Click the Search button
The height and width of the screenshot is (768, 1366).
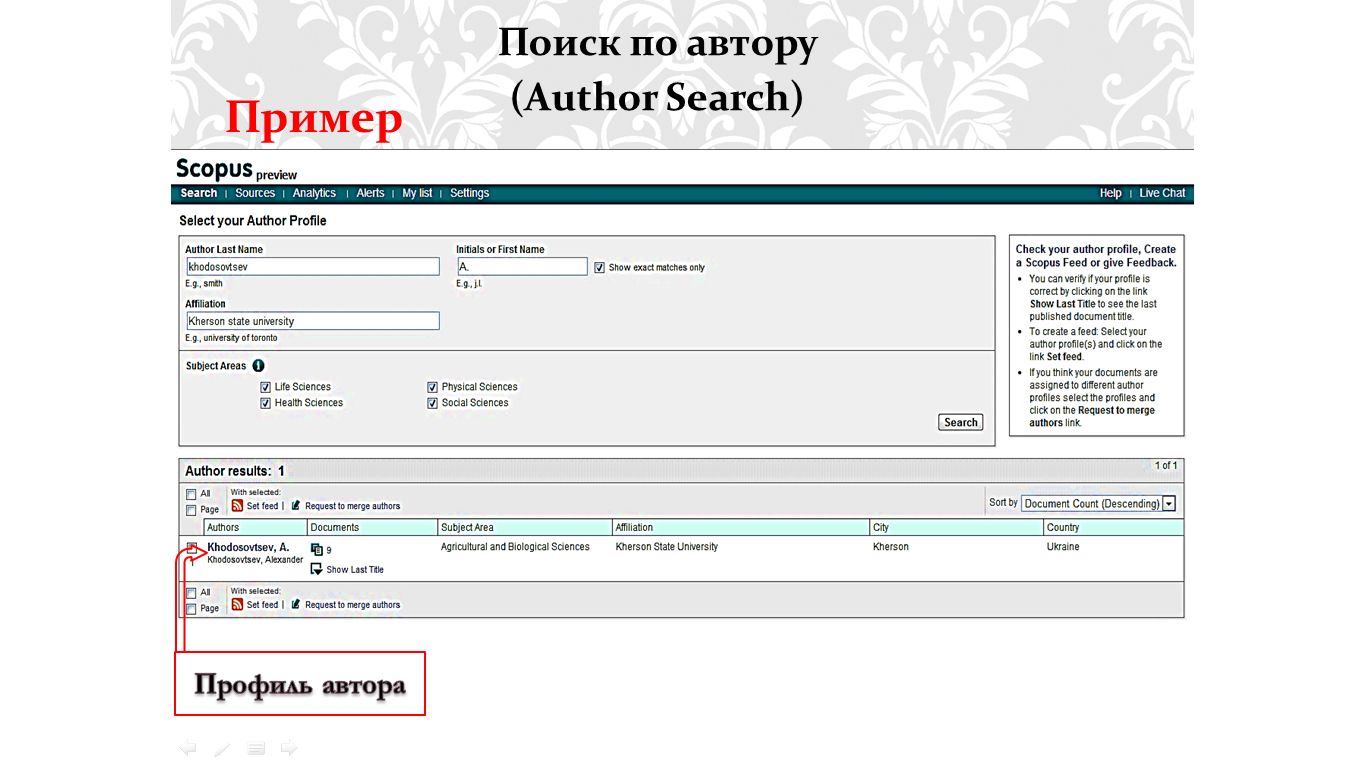tap(961, 422)
